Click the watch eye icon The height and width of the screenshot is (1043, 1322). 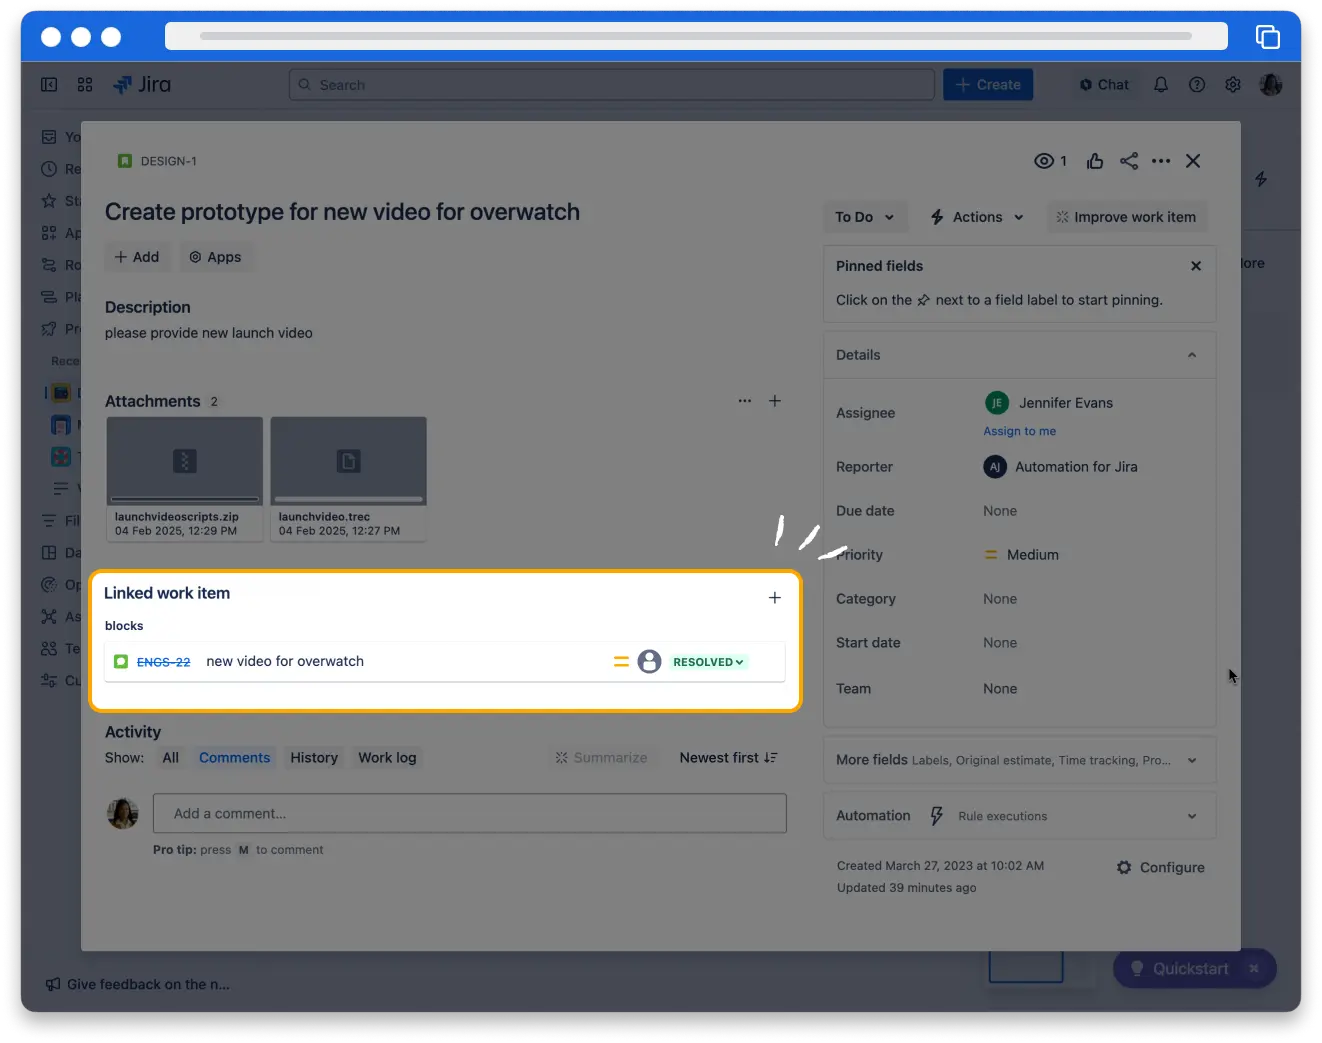click(1044, 161)
